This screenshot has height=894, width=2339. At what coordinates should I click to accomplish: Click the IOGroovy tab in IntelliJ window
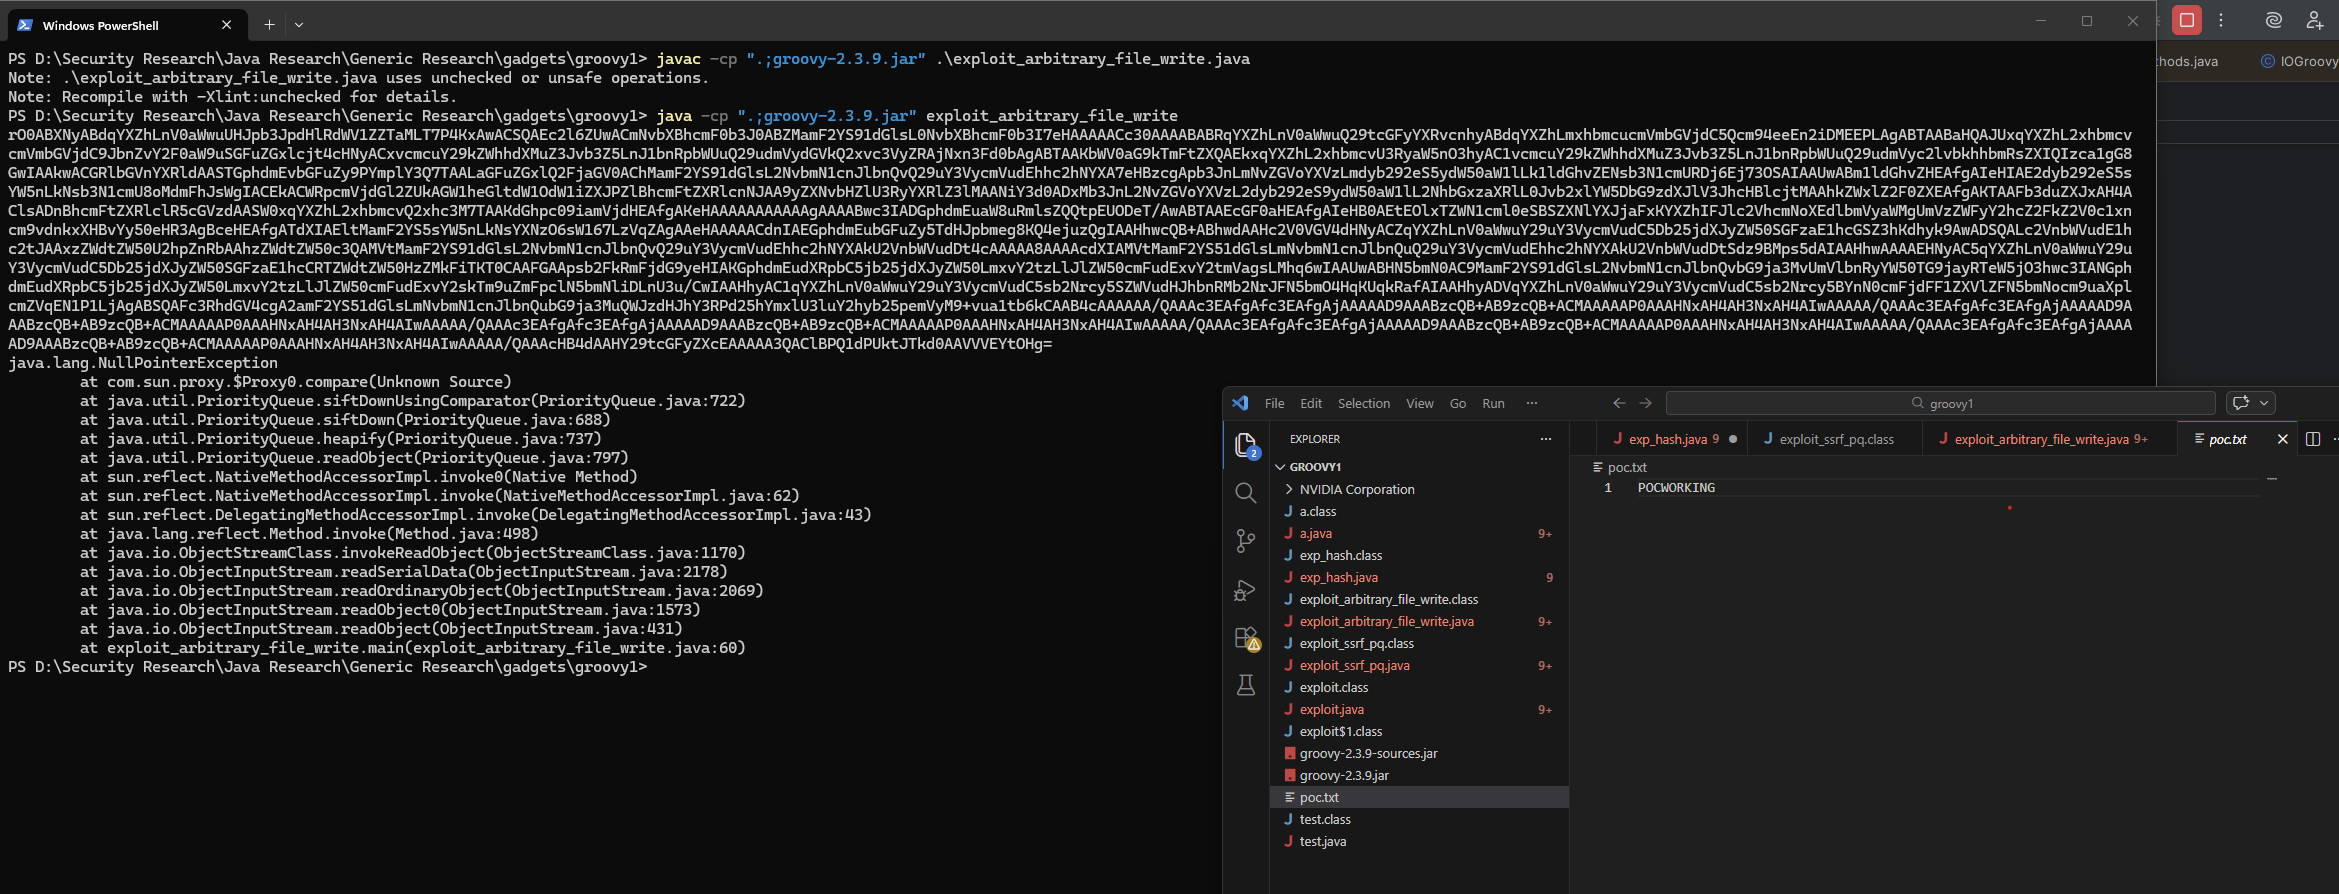[2299, 61]
